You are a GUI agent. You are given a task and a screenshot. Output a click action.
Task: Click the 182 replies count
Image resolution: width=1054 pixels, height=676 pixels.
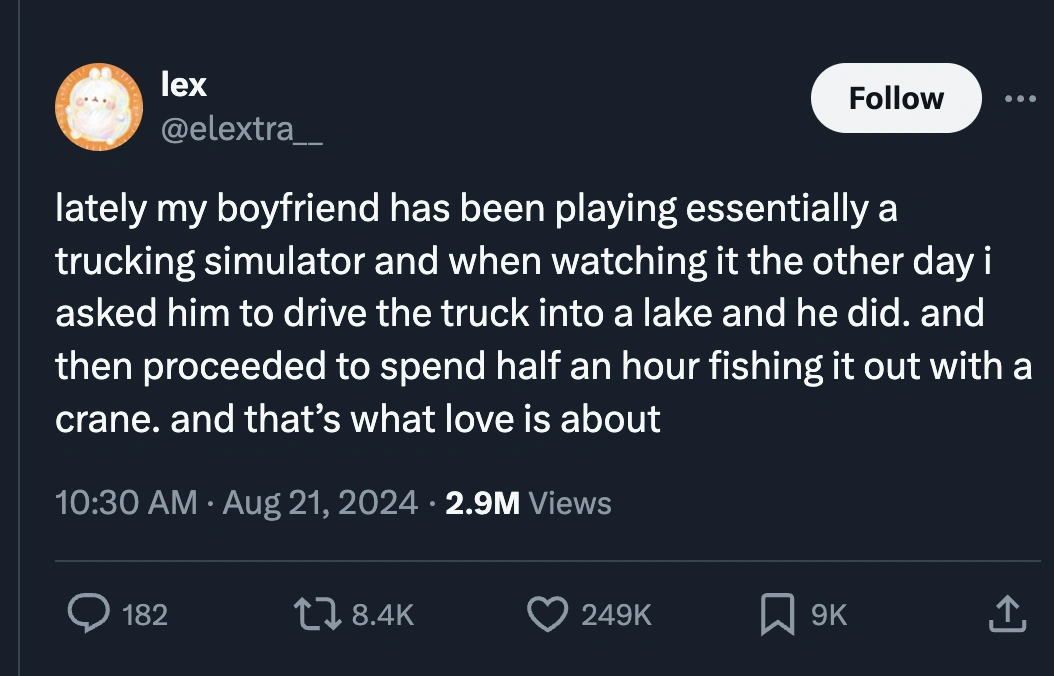point(144,615)
